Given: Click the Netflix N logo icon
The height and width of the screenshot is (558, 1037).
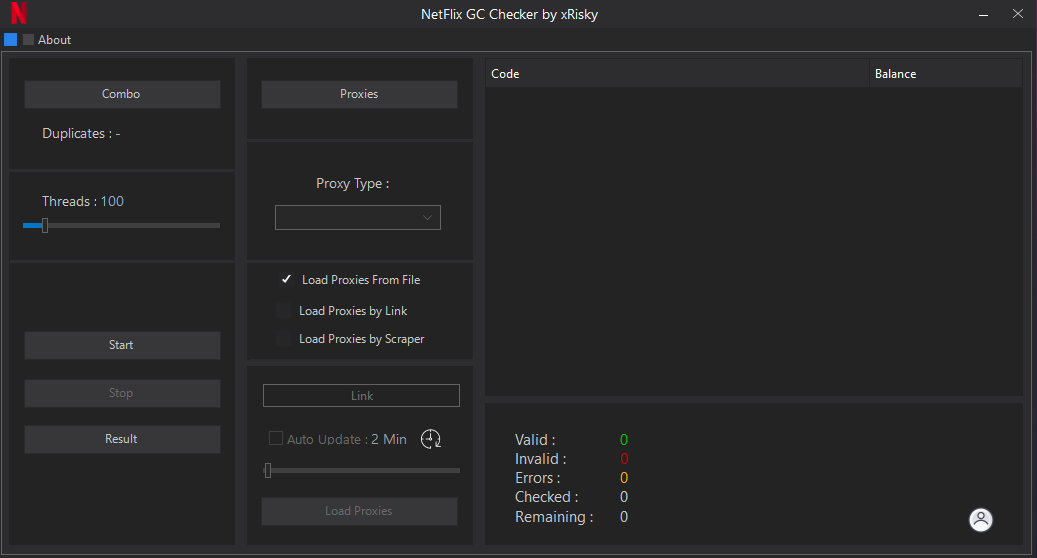Looking at the screenshot, I should click(19, 13).
